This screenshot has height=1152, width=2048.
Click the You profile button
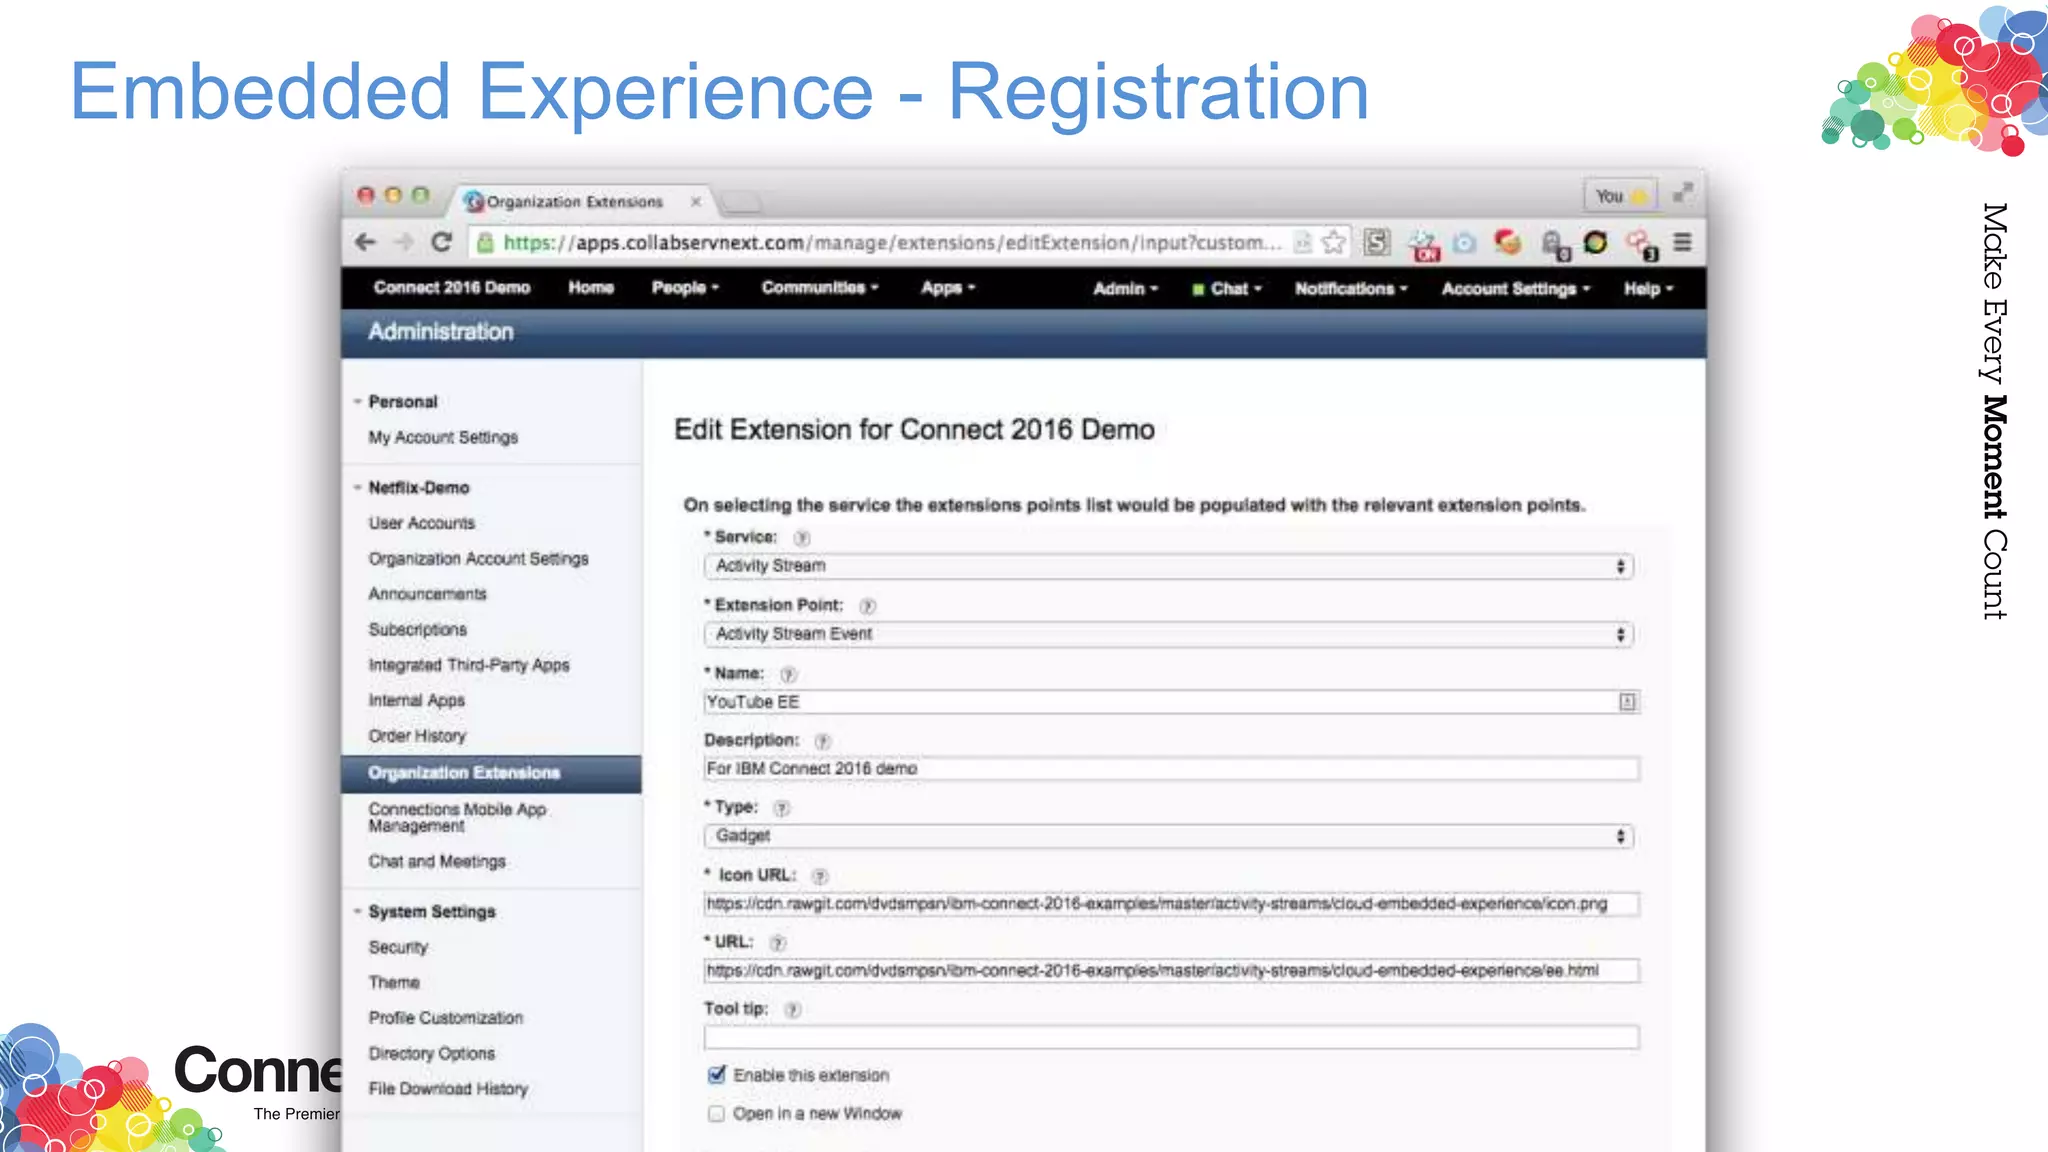point(1620,196)
